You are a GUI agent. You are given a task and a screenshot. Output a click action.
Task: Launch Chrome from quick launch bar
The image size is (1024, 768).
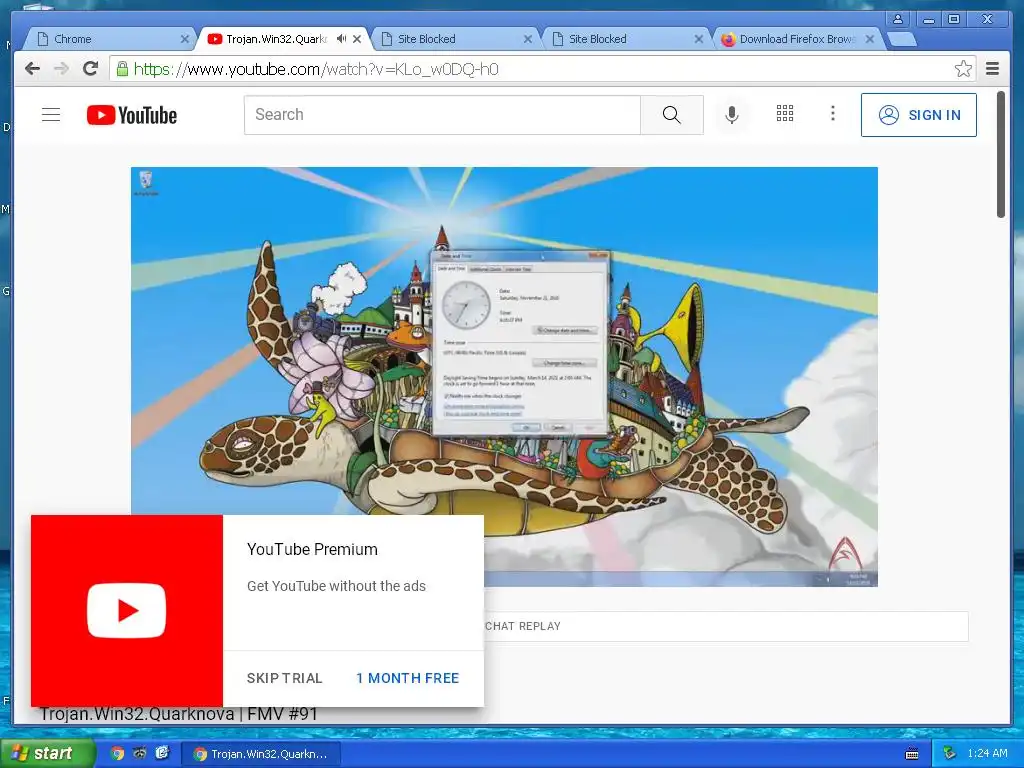pos(117,754)
